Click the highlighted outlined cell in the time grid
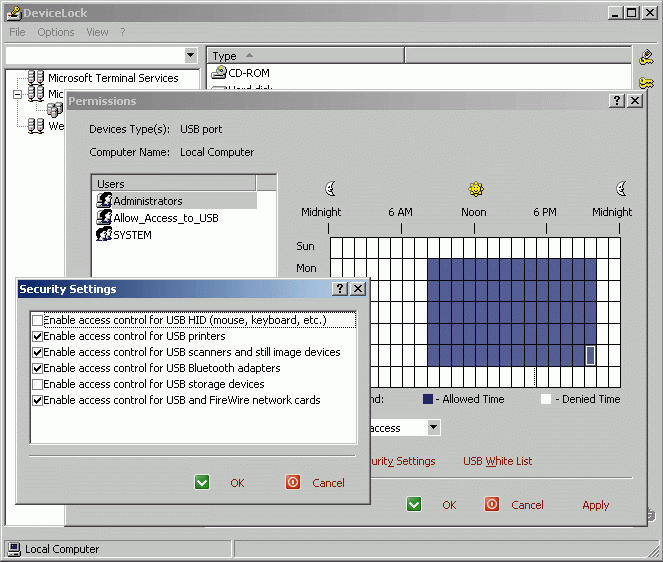The height and width of the screenshot is (562, 663). click(x=590, y=355)
